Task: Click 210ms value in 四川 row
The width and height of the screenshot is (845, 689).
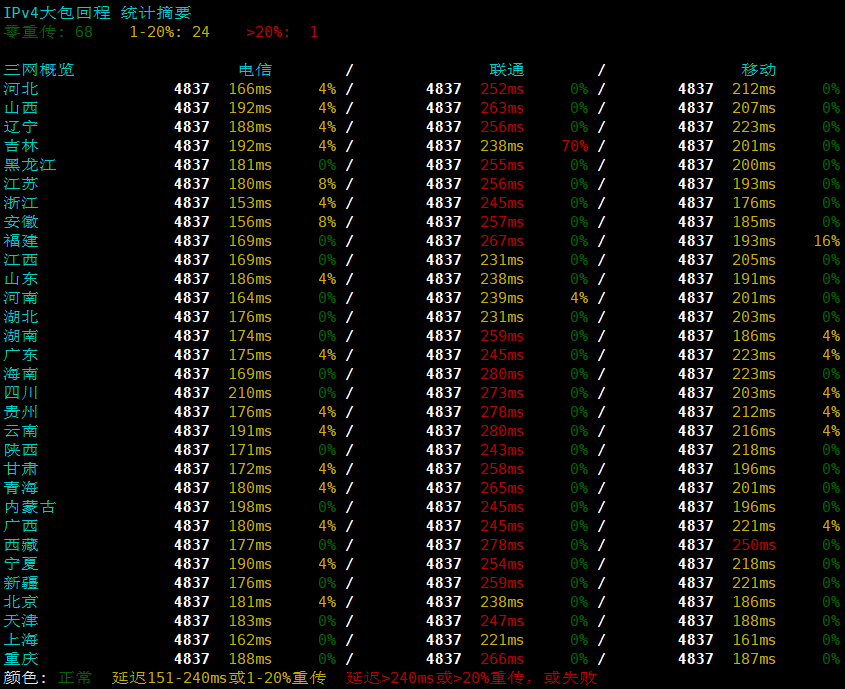Action: point(250,393)
